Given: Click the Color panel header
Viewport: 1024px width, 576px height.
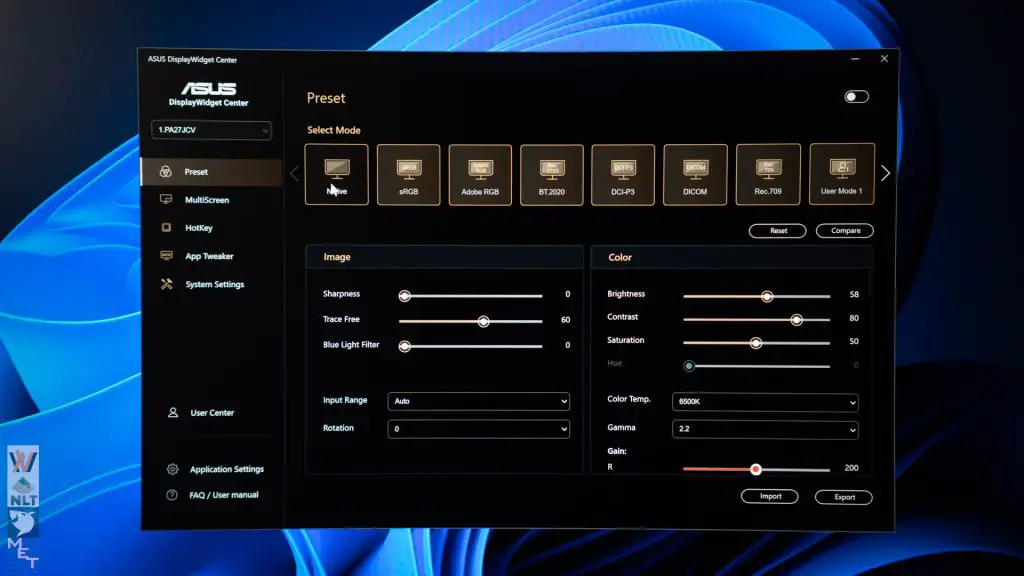Looking at the screenshot, I should [731, 257].
